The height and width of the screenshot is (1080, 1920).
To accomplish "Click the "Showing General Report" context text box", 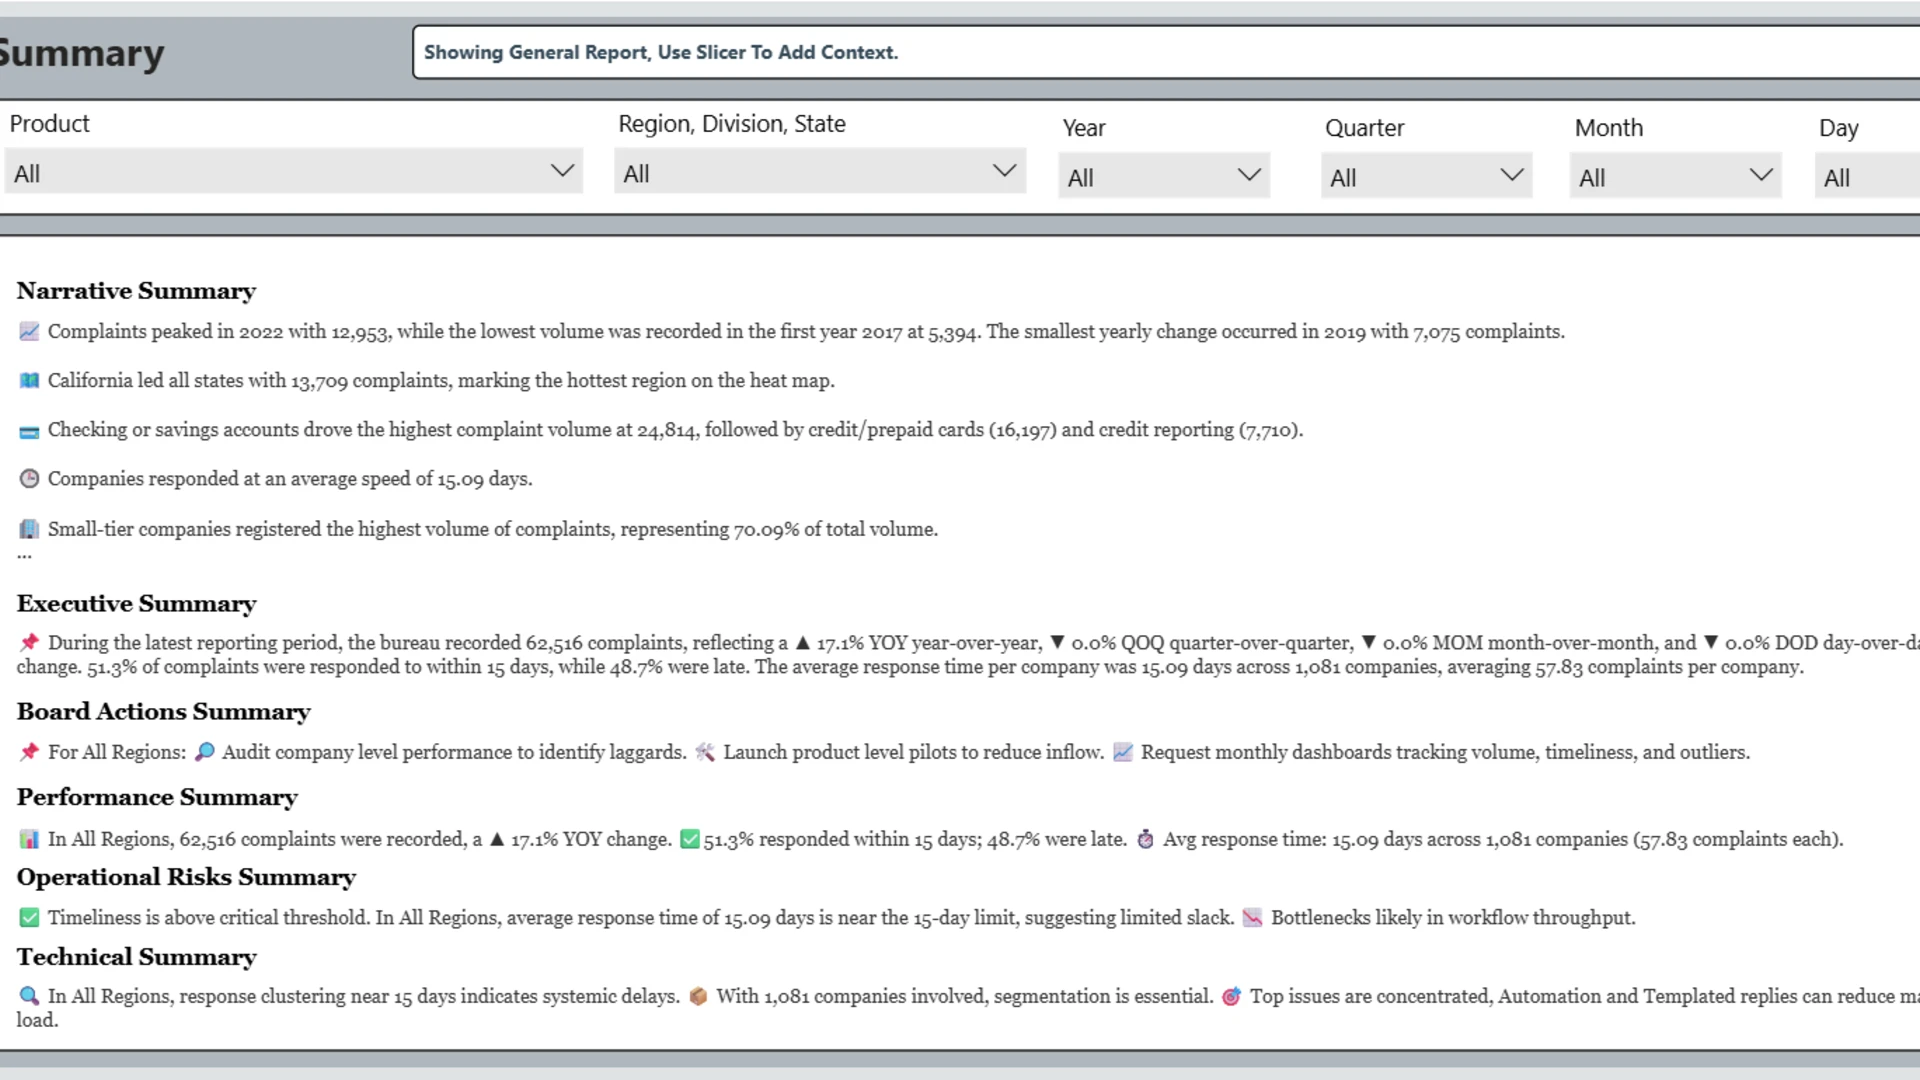I will click(x=1166, y=52).
